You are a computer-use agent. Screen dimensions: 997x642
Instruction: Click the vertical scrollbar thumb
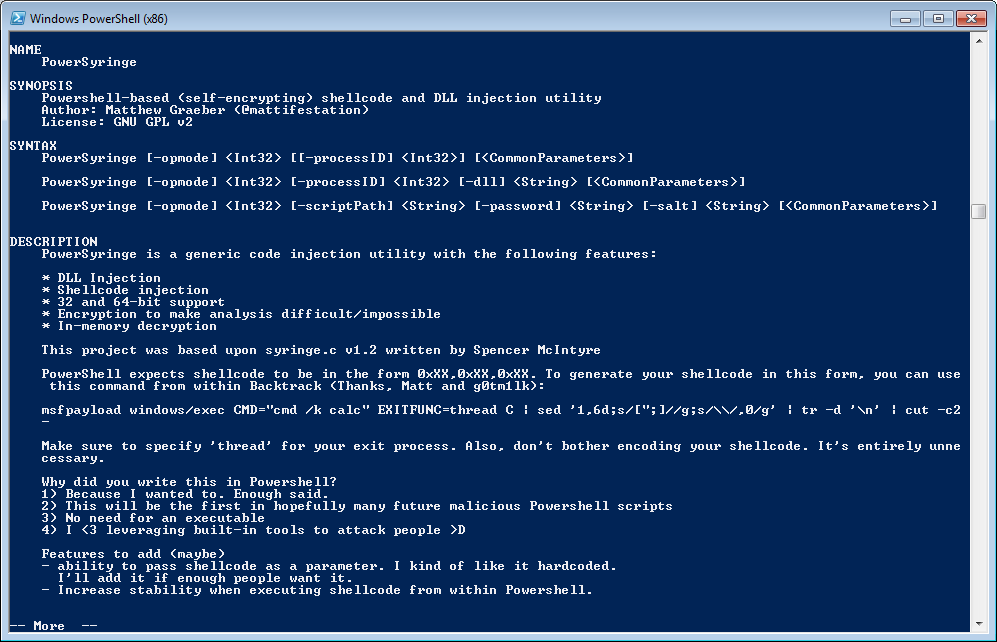979,211
